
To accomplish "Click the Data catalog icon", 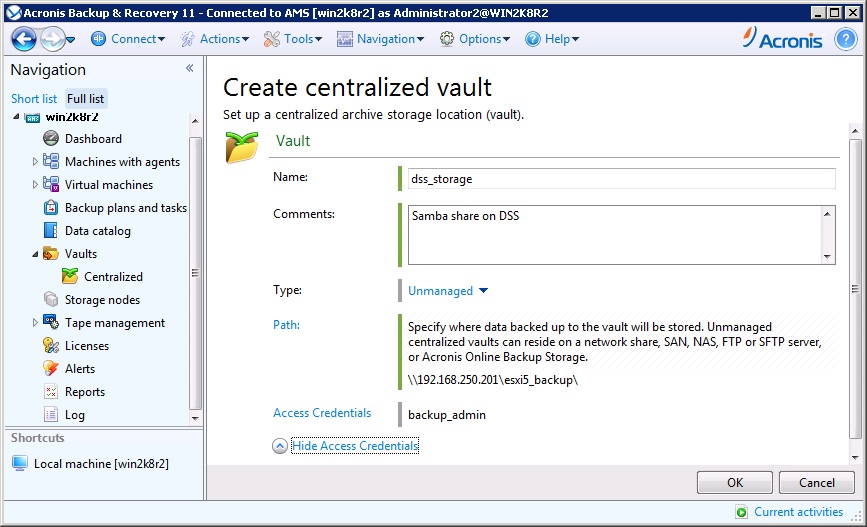I will (x=51, y=230).
